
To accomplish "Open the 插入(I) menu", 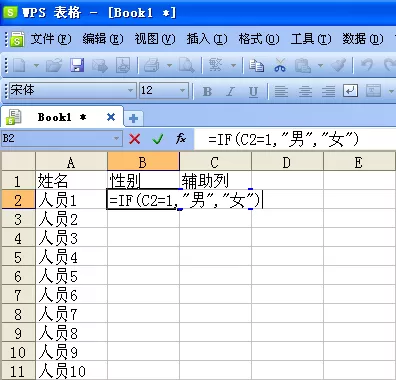I will point(207,39).
